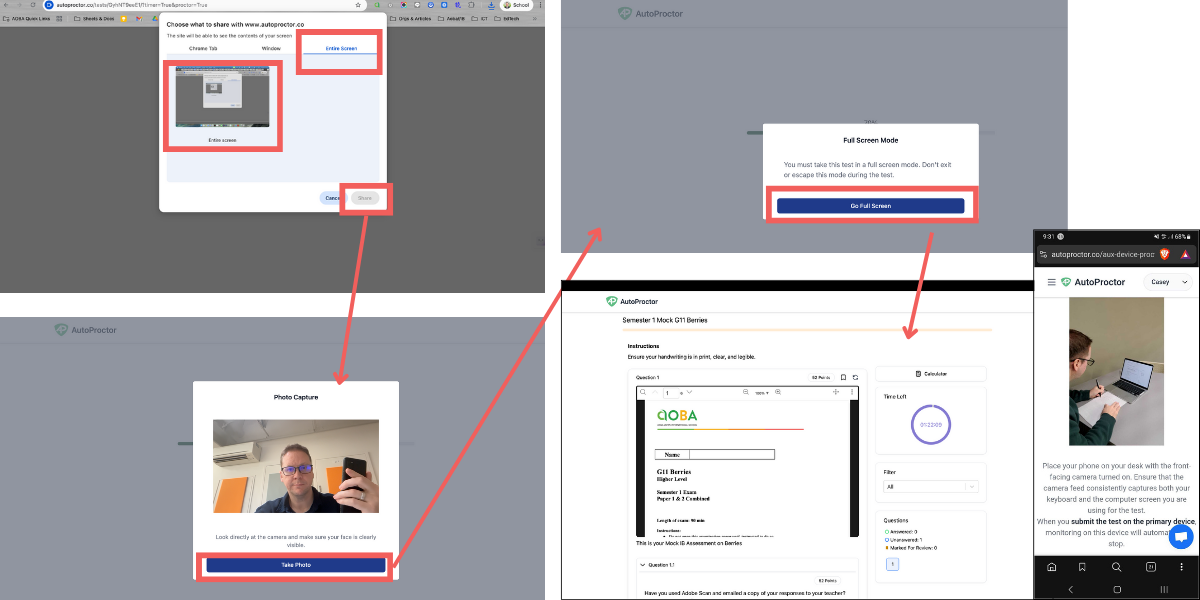
Task: Click the refresh icon on Question 1
Action: 855,377
